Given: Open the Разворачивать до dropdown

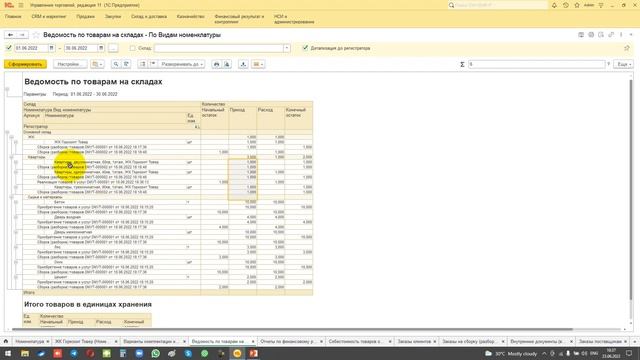Looking at the screenshot, I should (182, 64).
